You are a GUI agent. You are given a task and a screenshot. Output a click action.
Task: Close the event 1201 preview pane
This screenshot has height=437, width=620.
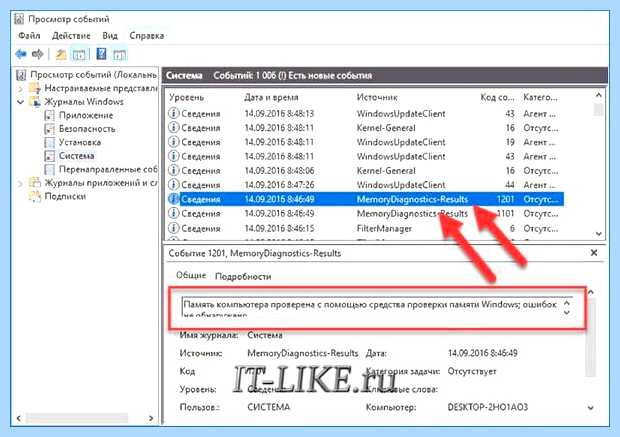(x=594, y=253)
